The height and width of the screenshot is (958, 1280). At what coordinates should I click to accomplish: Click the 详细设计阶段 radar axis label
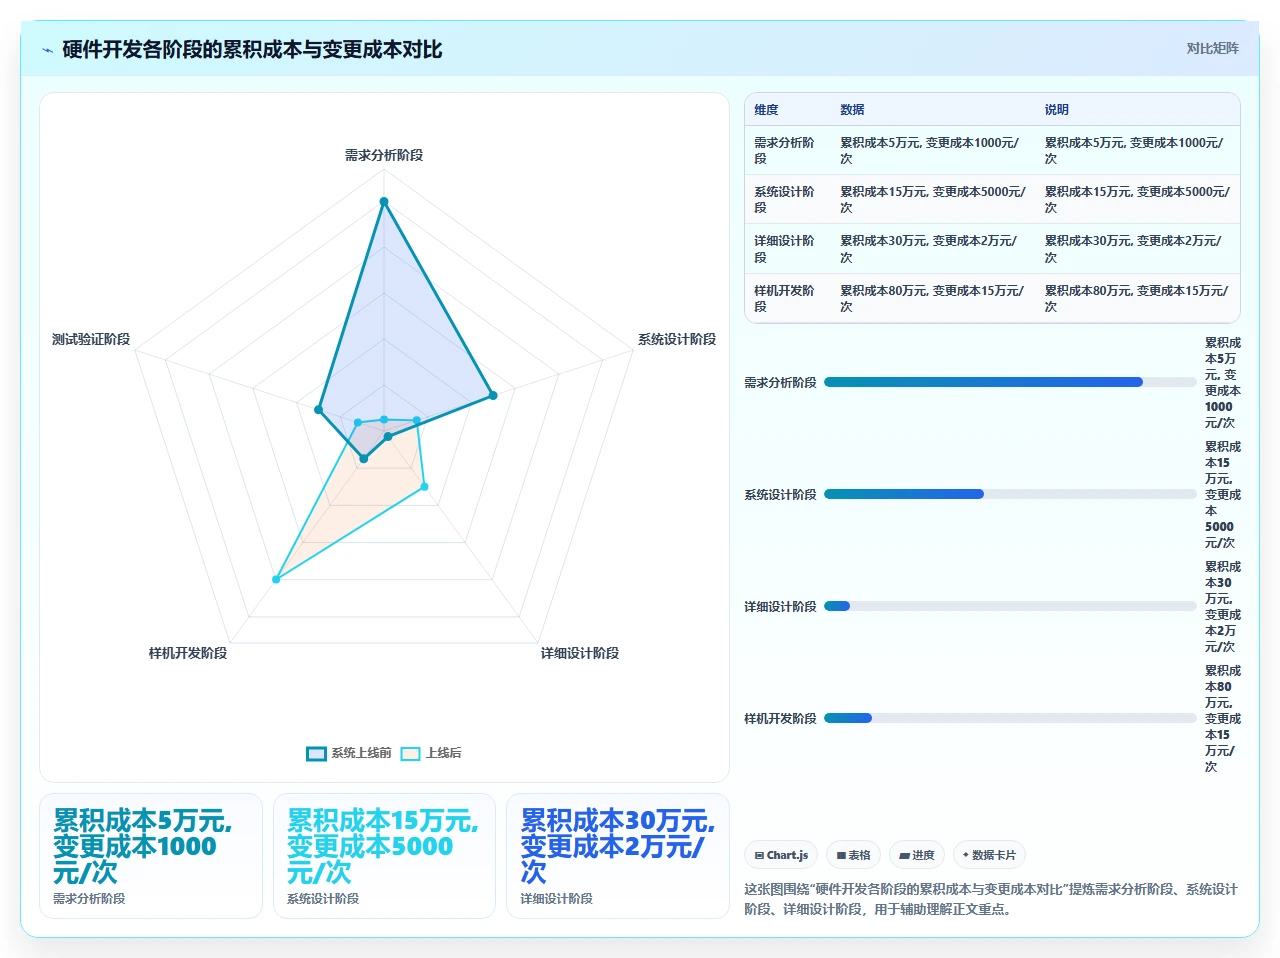(580, 653)
